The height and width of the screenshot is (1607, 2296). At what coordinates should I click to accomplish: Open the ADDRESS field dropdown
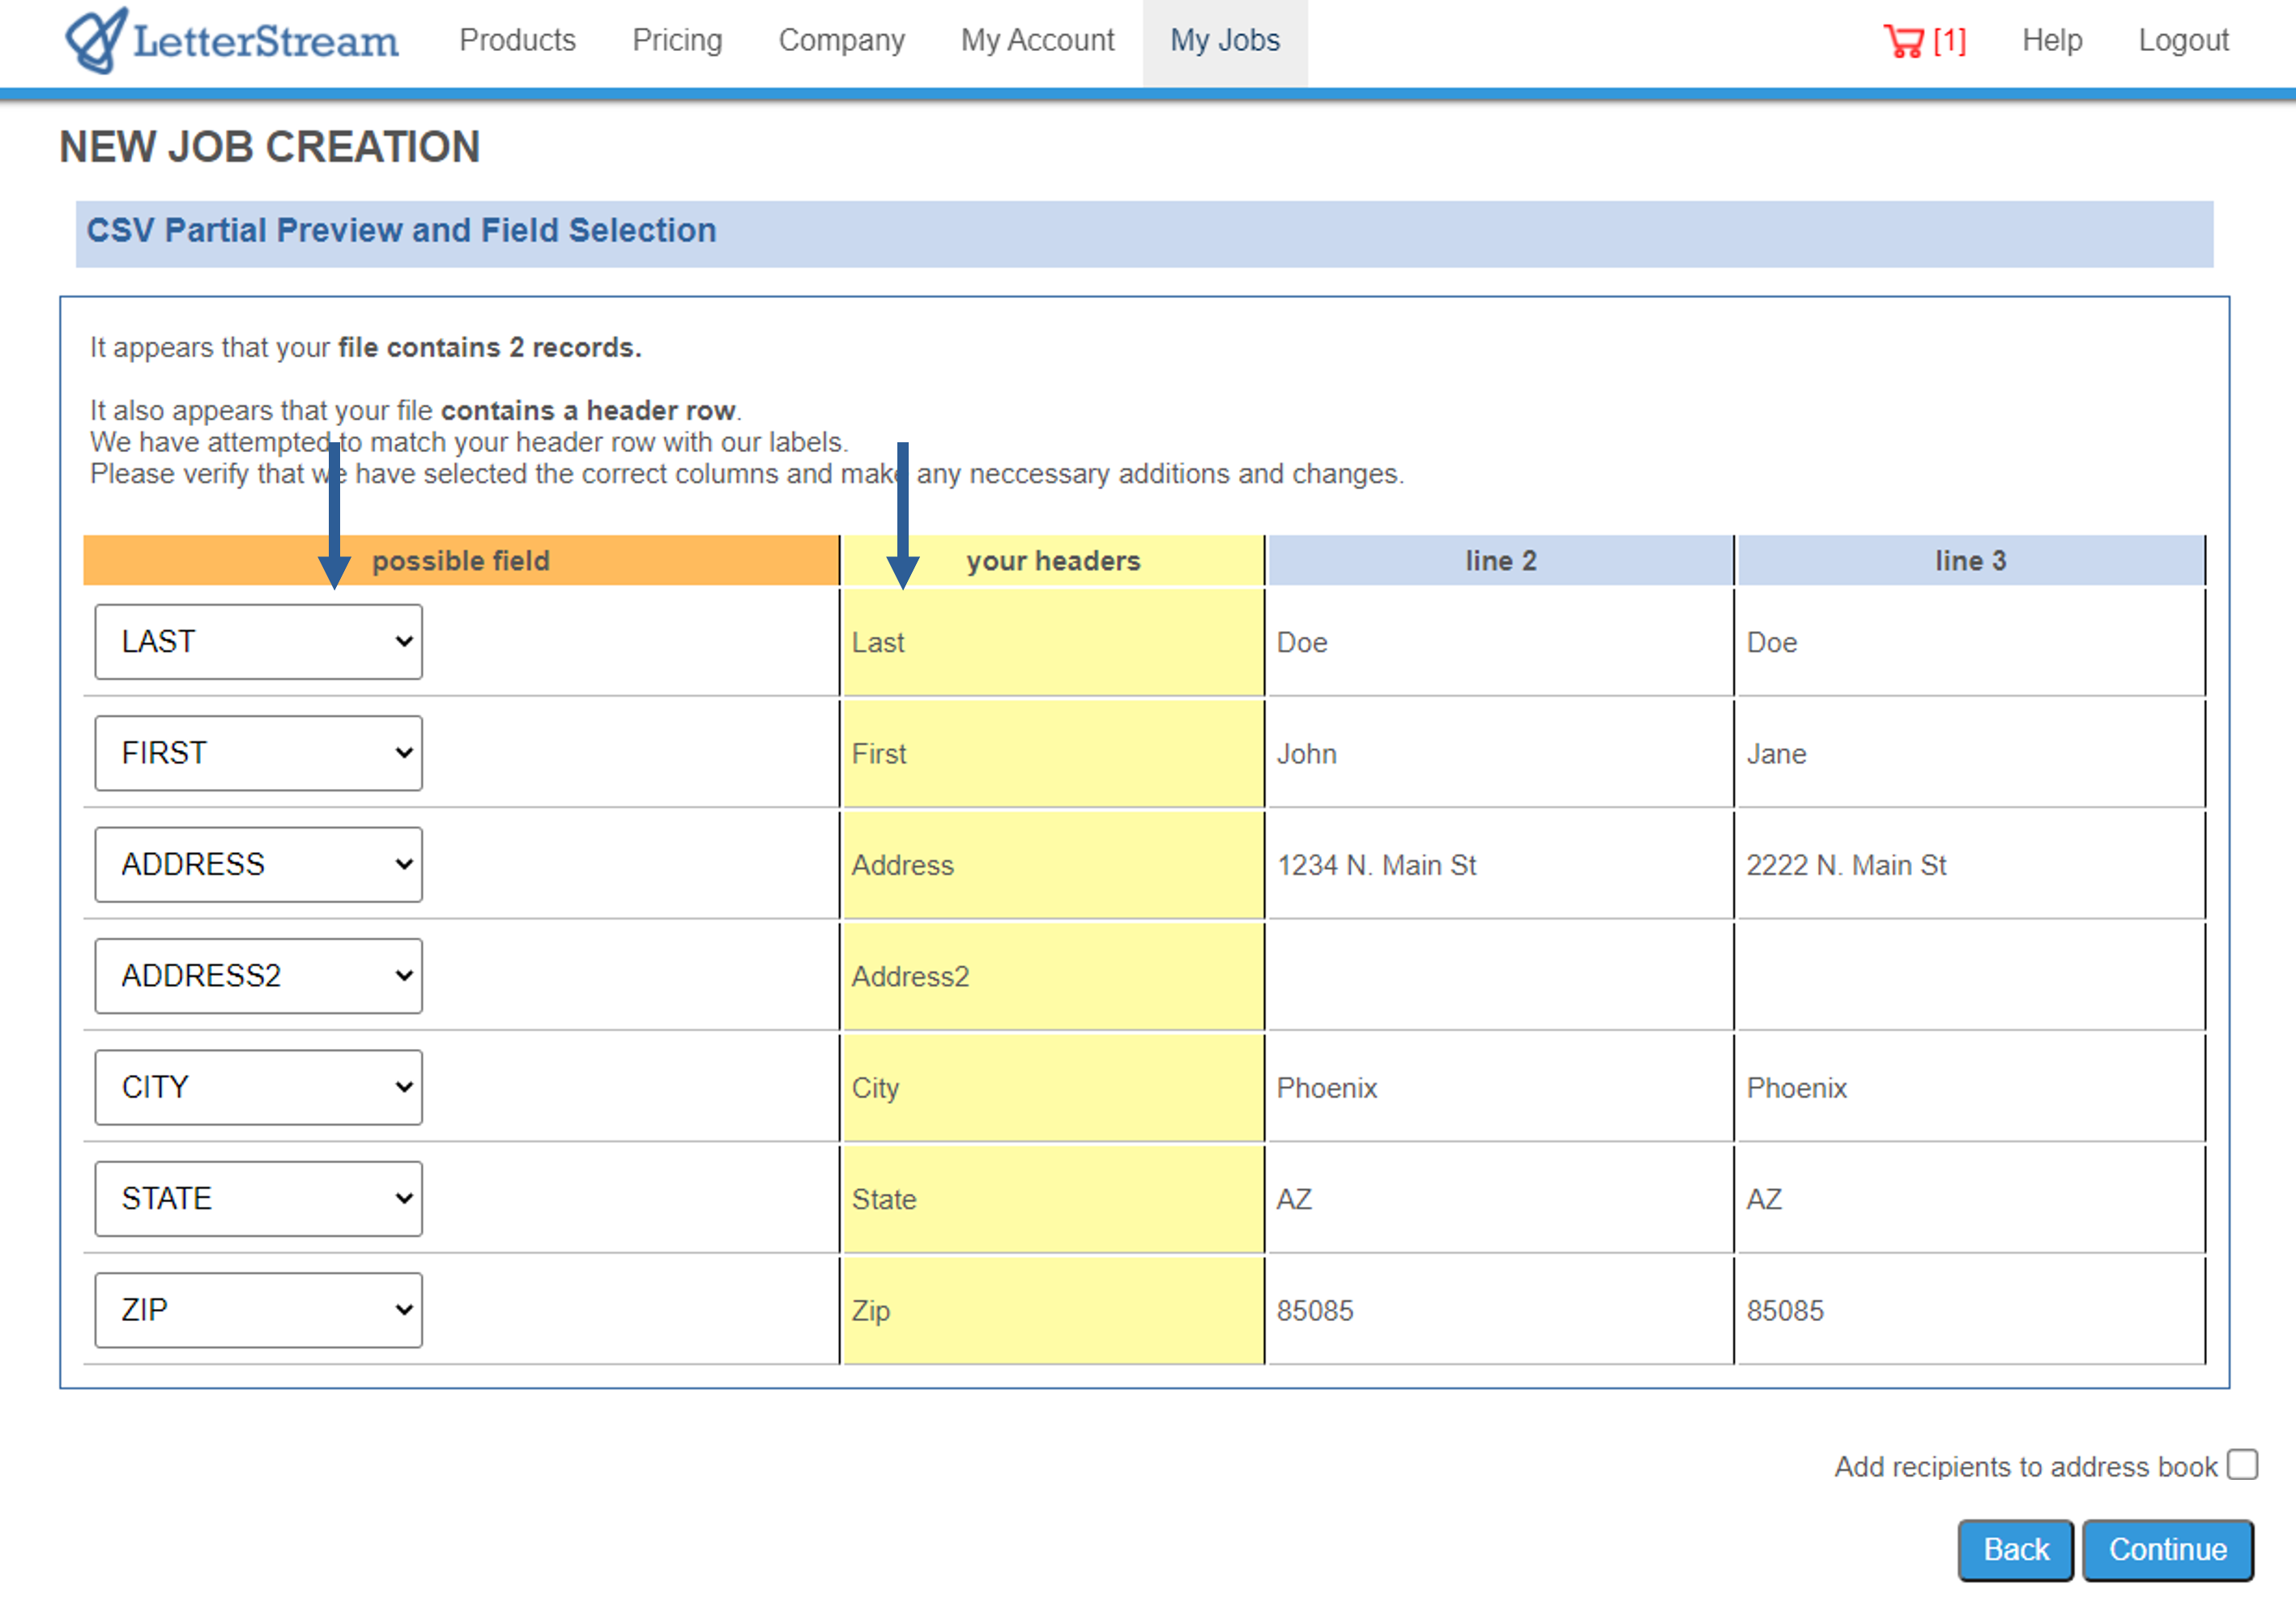258,864
